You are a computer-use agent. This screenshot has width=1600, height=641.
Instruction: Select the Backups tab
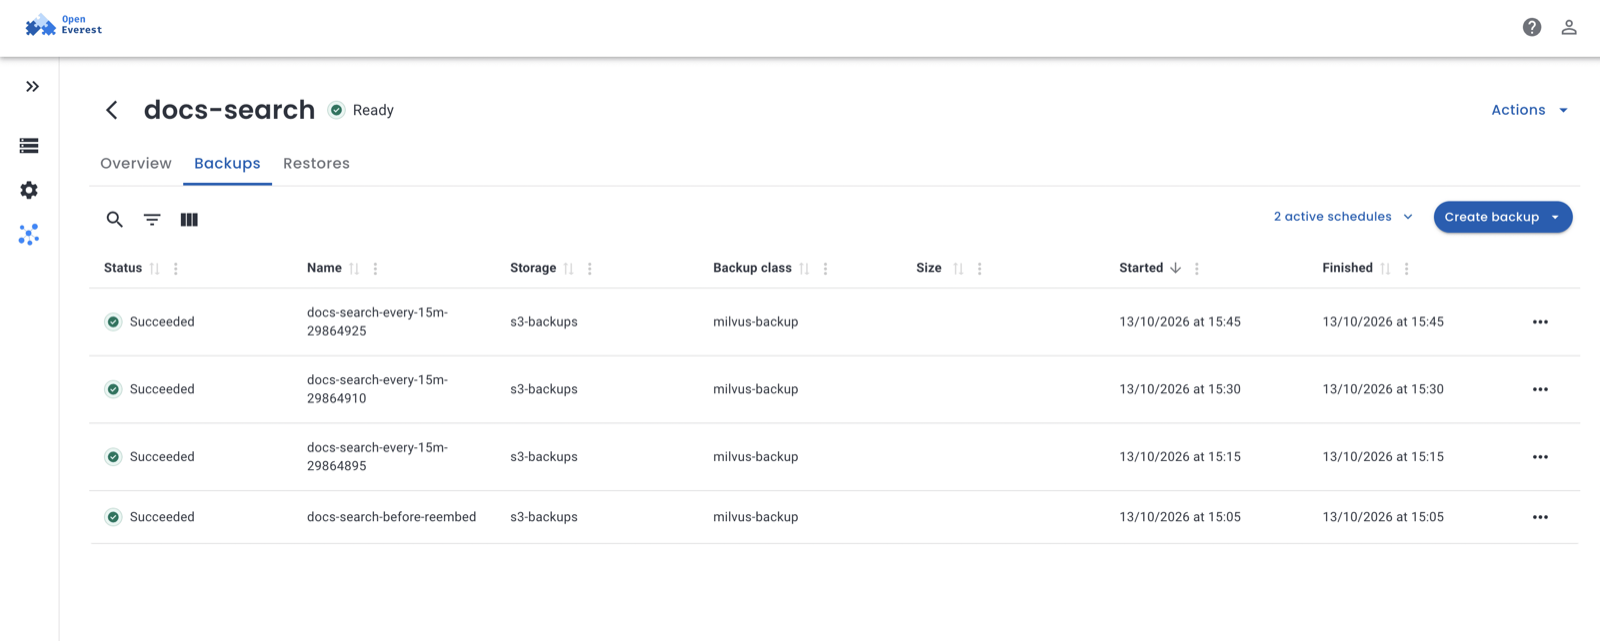[227, 163]
